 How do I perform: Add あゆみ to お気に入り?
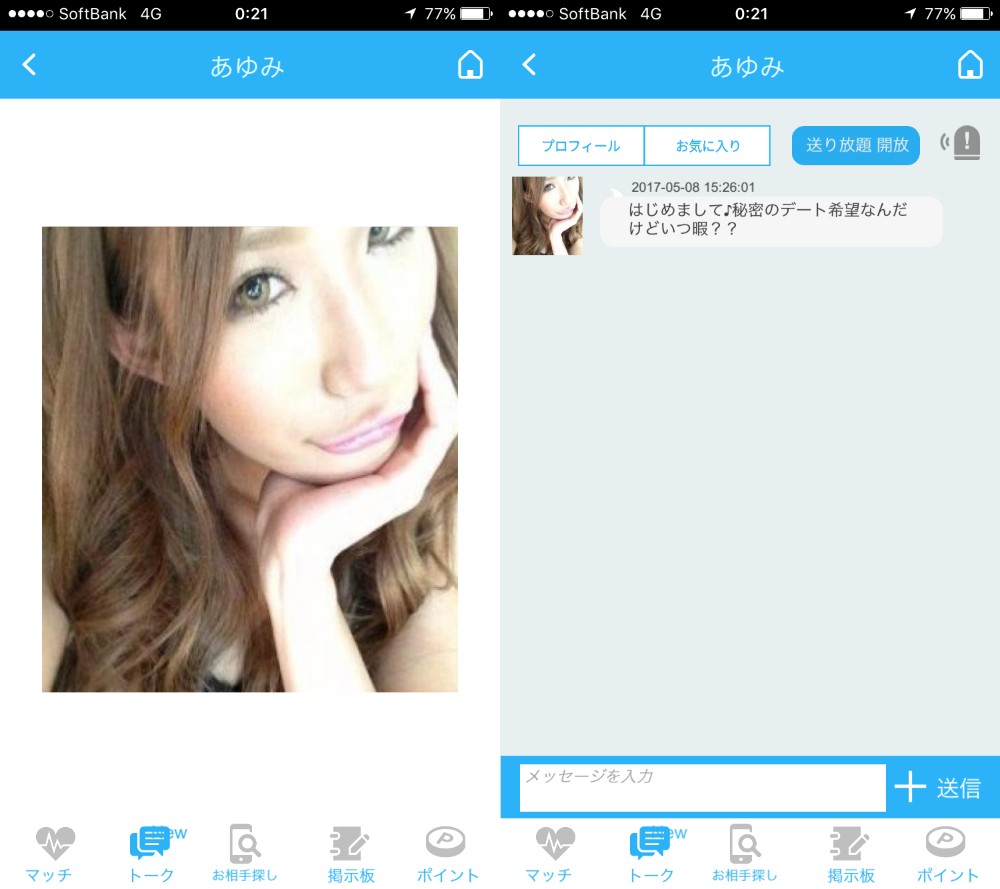[x=707, y=146]
